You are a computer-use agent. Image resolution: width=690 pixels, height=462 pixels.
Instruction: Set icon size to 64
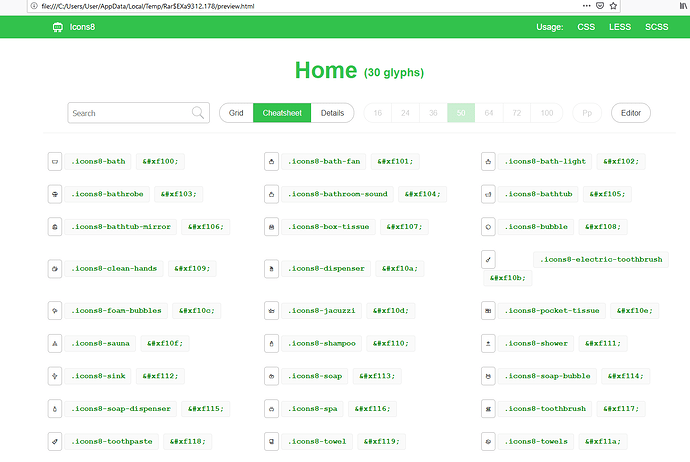[489, 113]
